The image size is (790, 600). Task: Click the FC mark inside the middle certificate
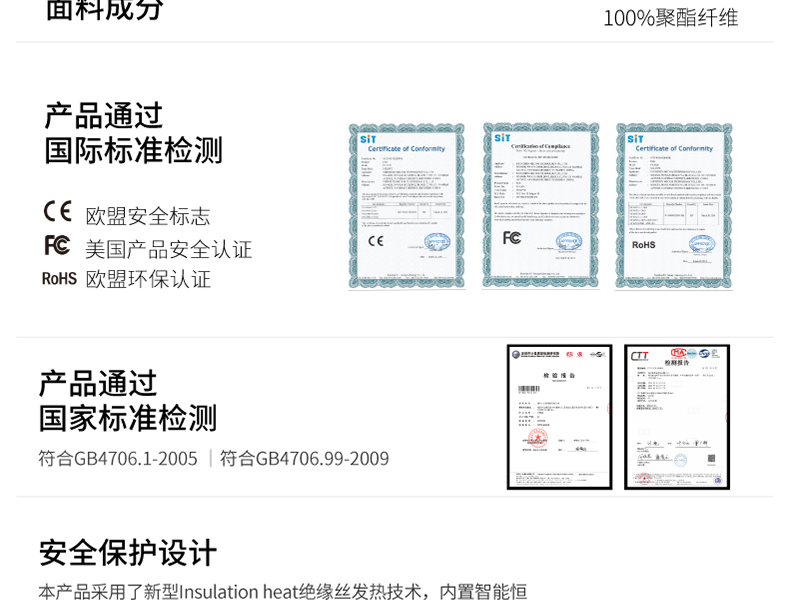(512, 237)
